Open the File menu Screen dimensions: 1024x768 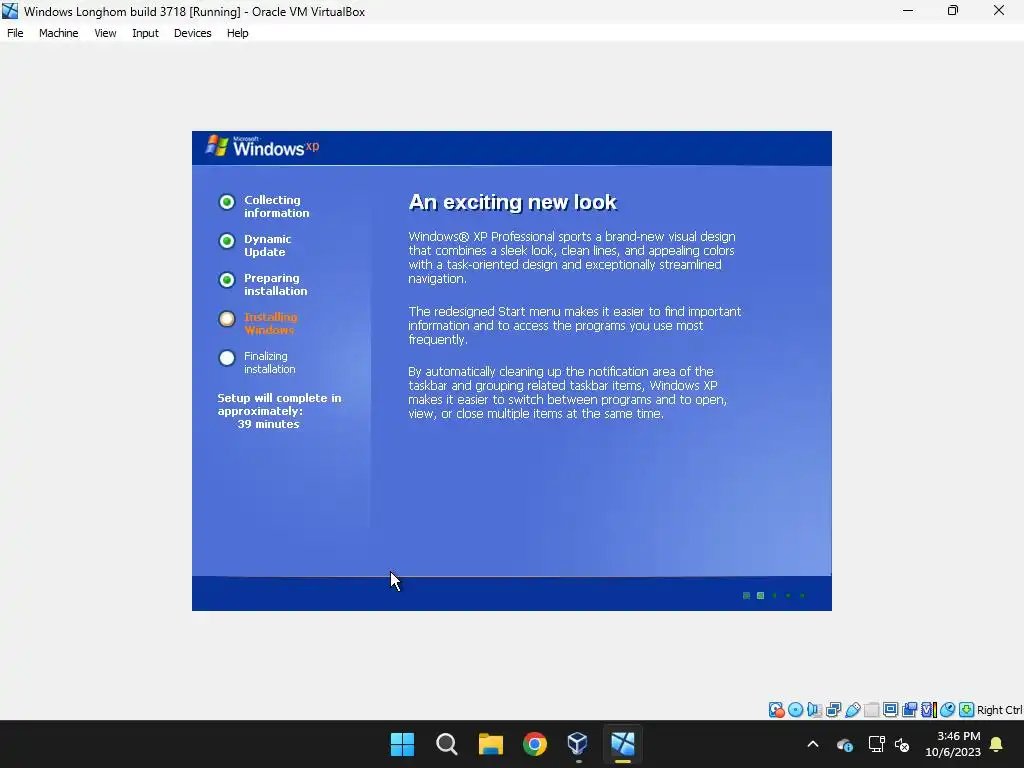click(x=15, y=33)
